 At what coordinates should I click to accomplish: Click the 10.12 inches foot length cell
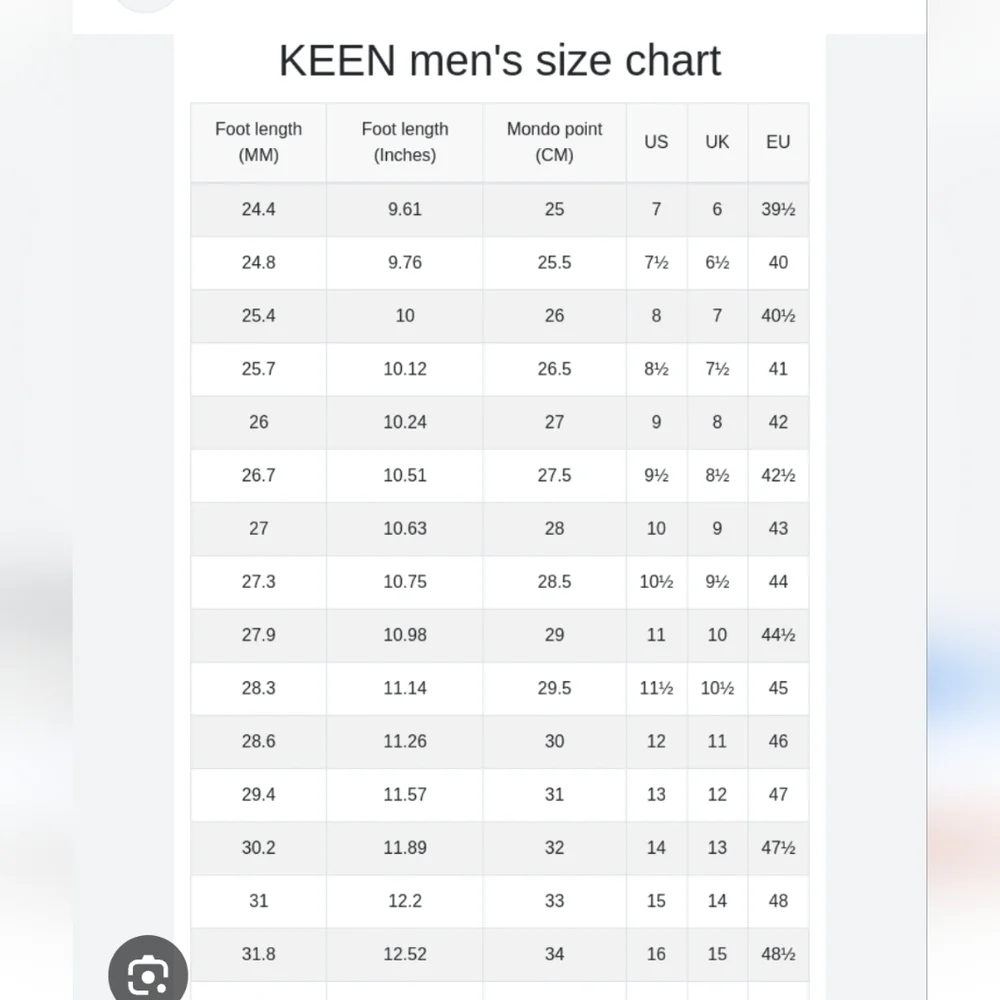coord(405,369)
